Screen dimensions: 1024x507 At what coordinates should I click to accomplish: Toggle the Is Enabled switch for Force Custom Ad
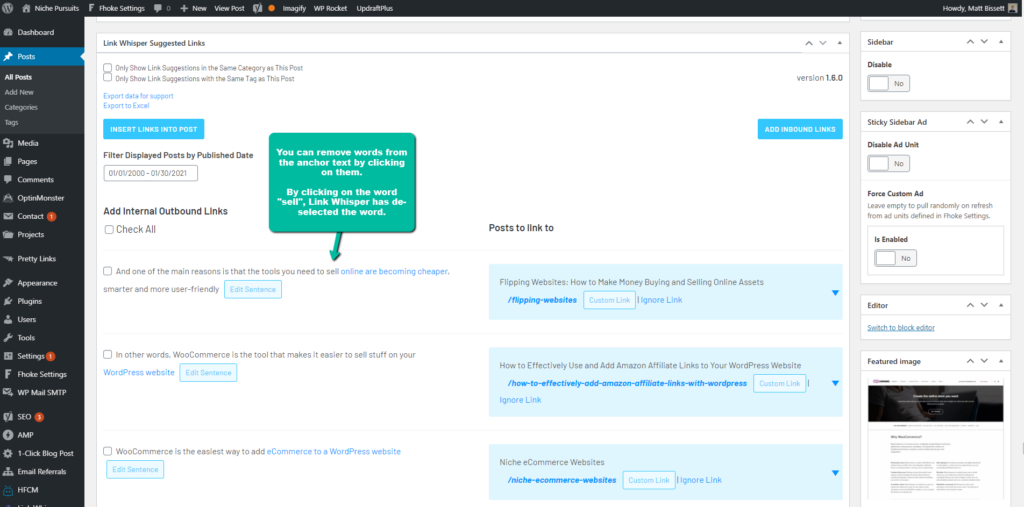tap(895, 258)
